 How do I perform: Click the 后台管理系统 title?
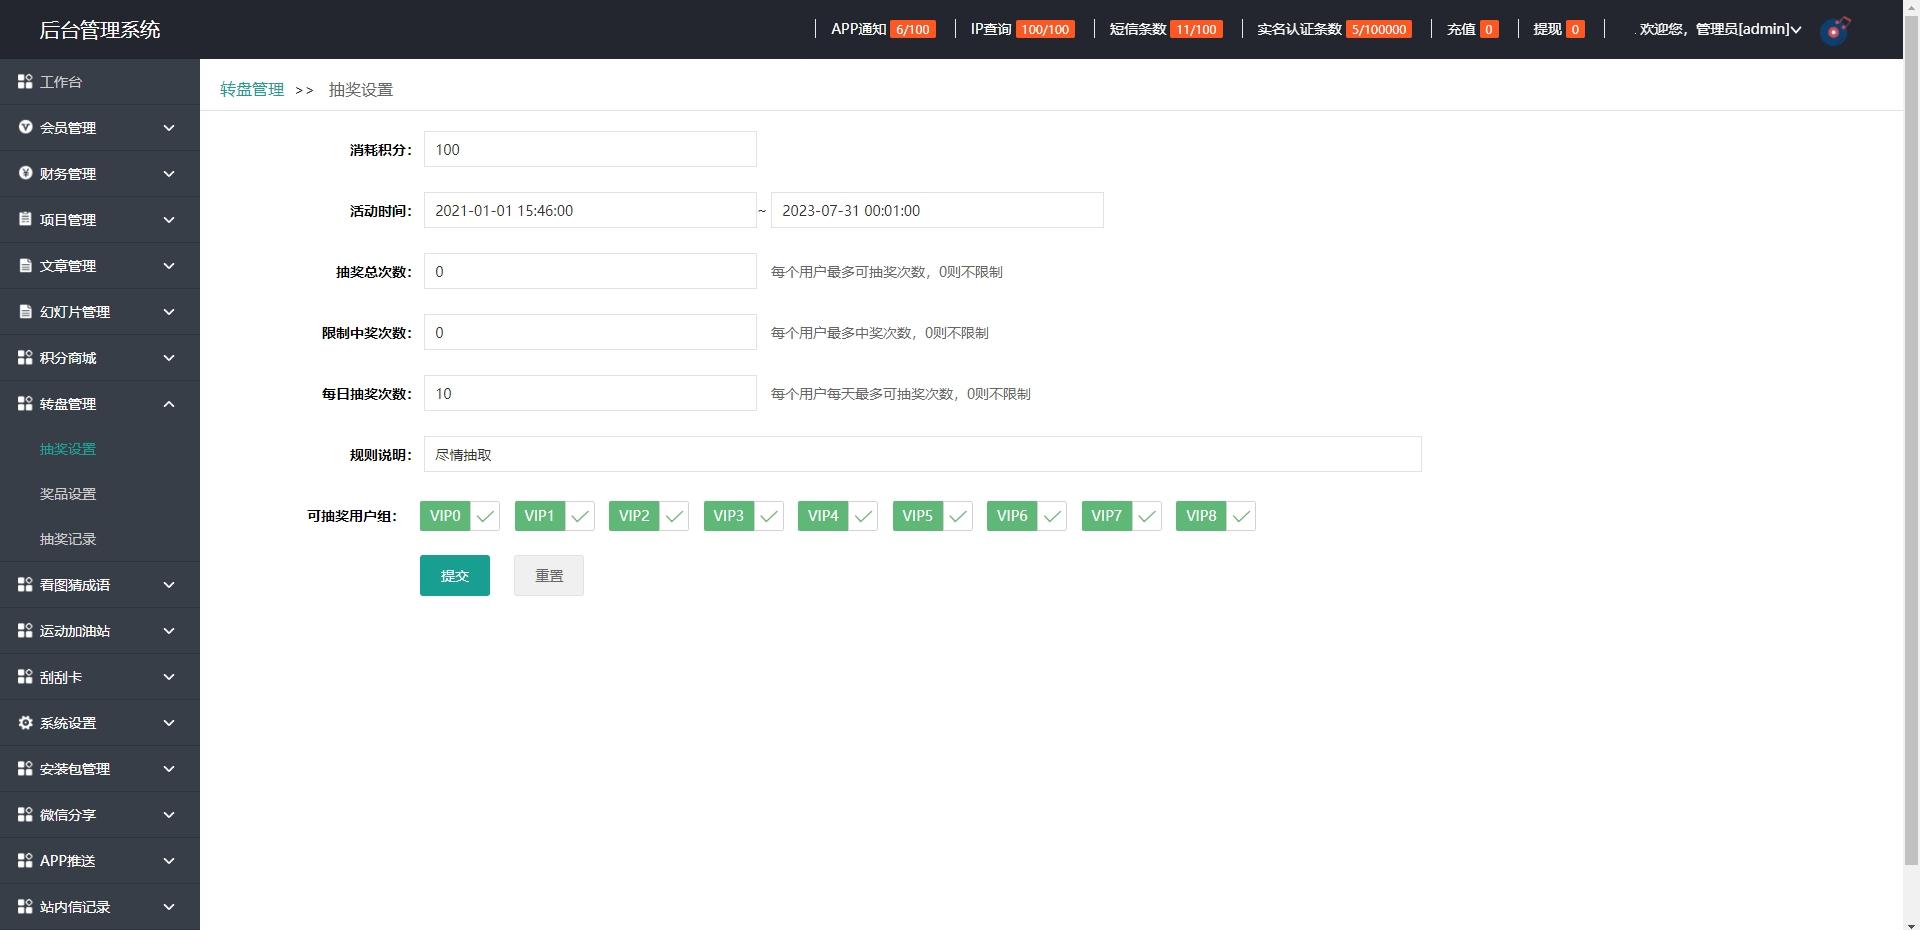coord(100,30)
